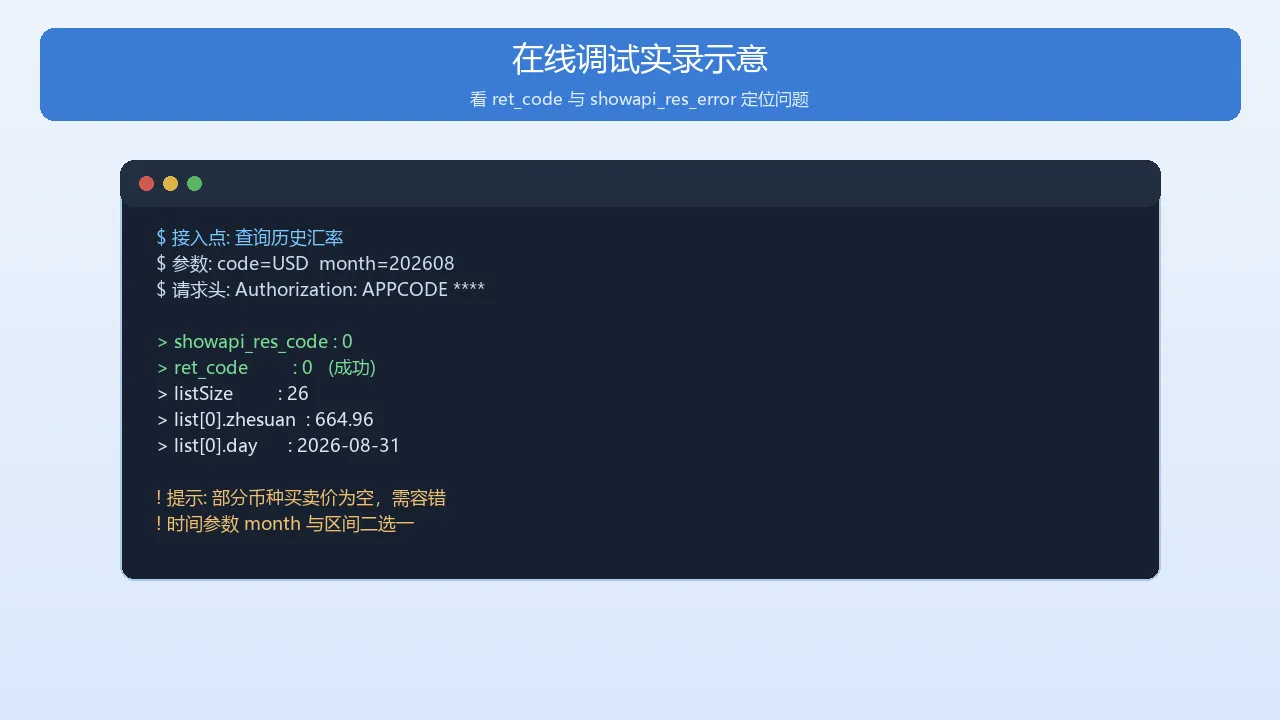Image resolution: width=1280 pixels, height=720 pixels.
Task: Select the list[0].day : 2026-08-31 line
Action: coord(278,446)
